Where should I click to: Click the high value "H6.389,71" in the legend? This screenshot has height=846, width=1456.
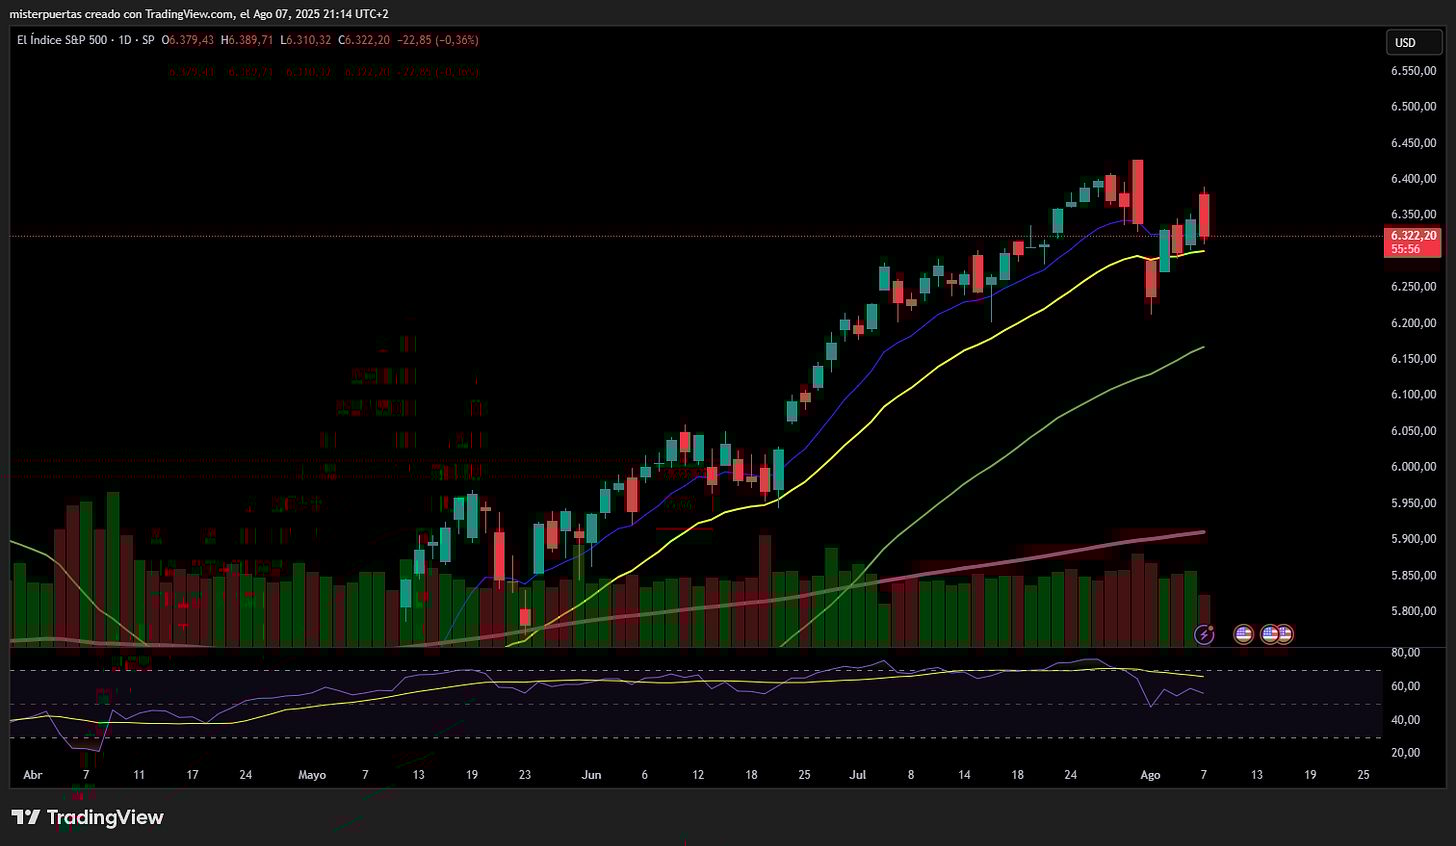[x=248, y=40]
